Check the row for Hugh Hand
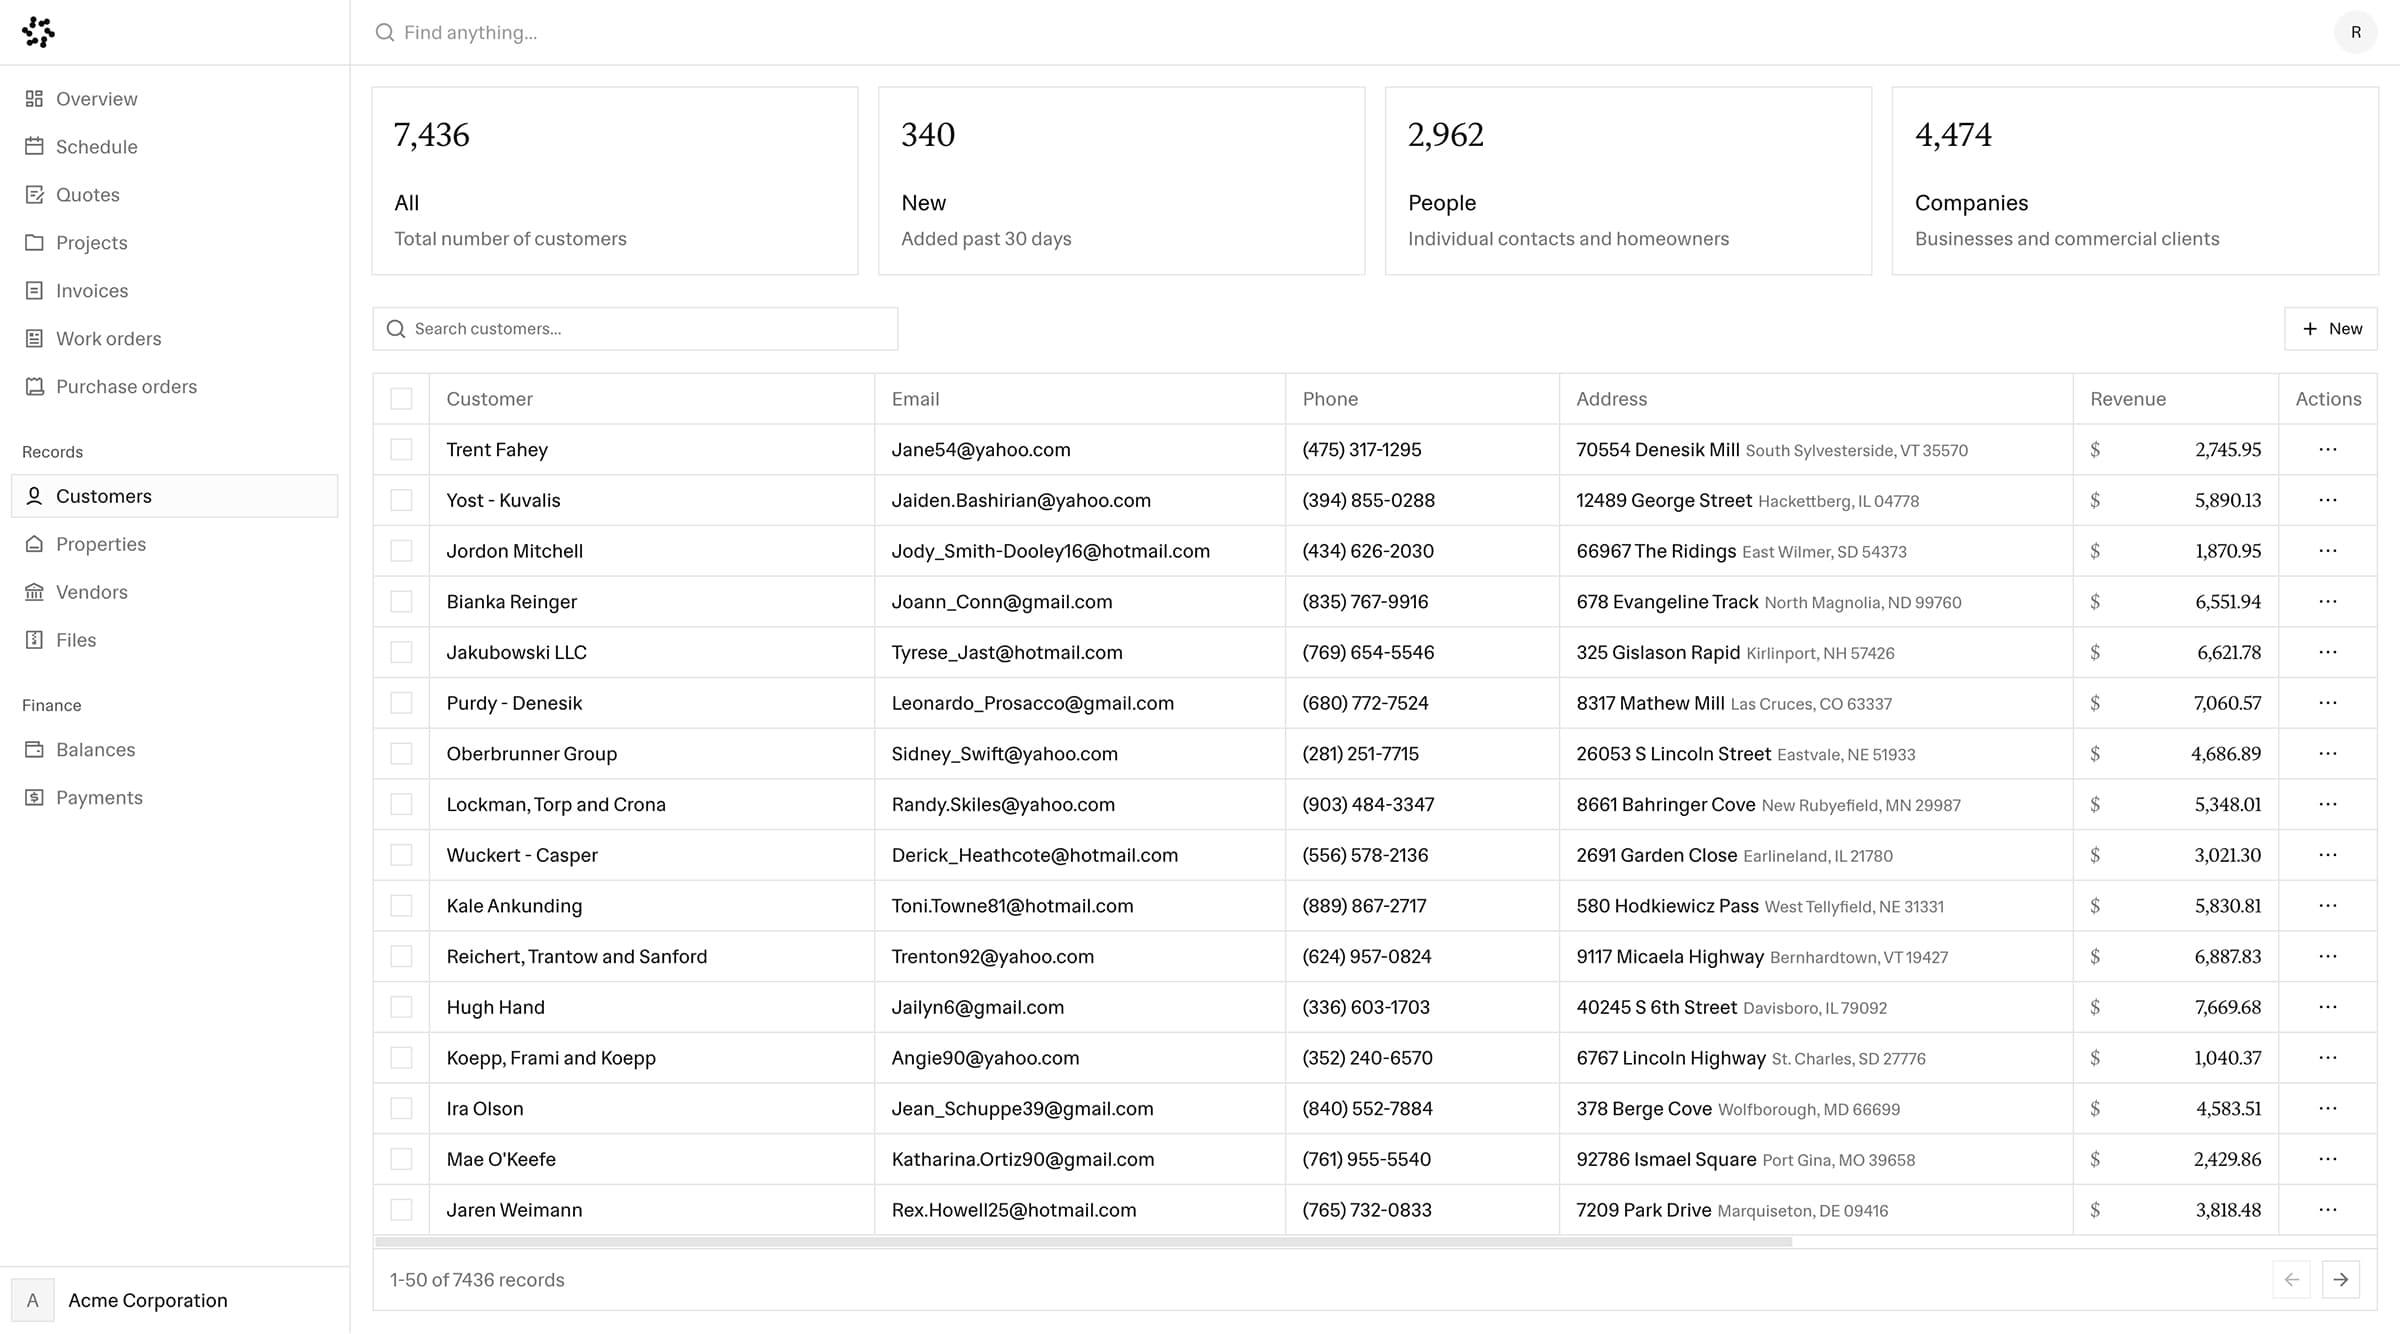The height and width of the screenshot is (1334, 2400). pyautogui.click(x=402, y=1007)
